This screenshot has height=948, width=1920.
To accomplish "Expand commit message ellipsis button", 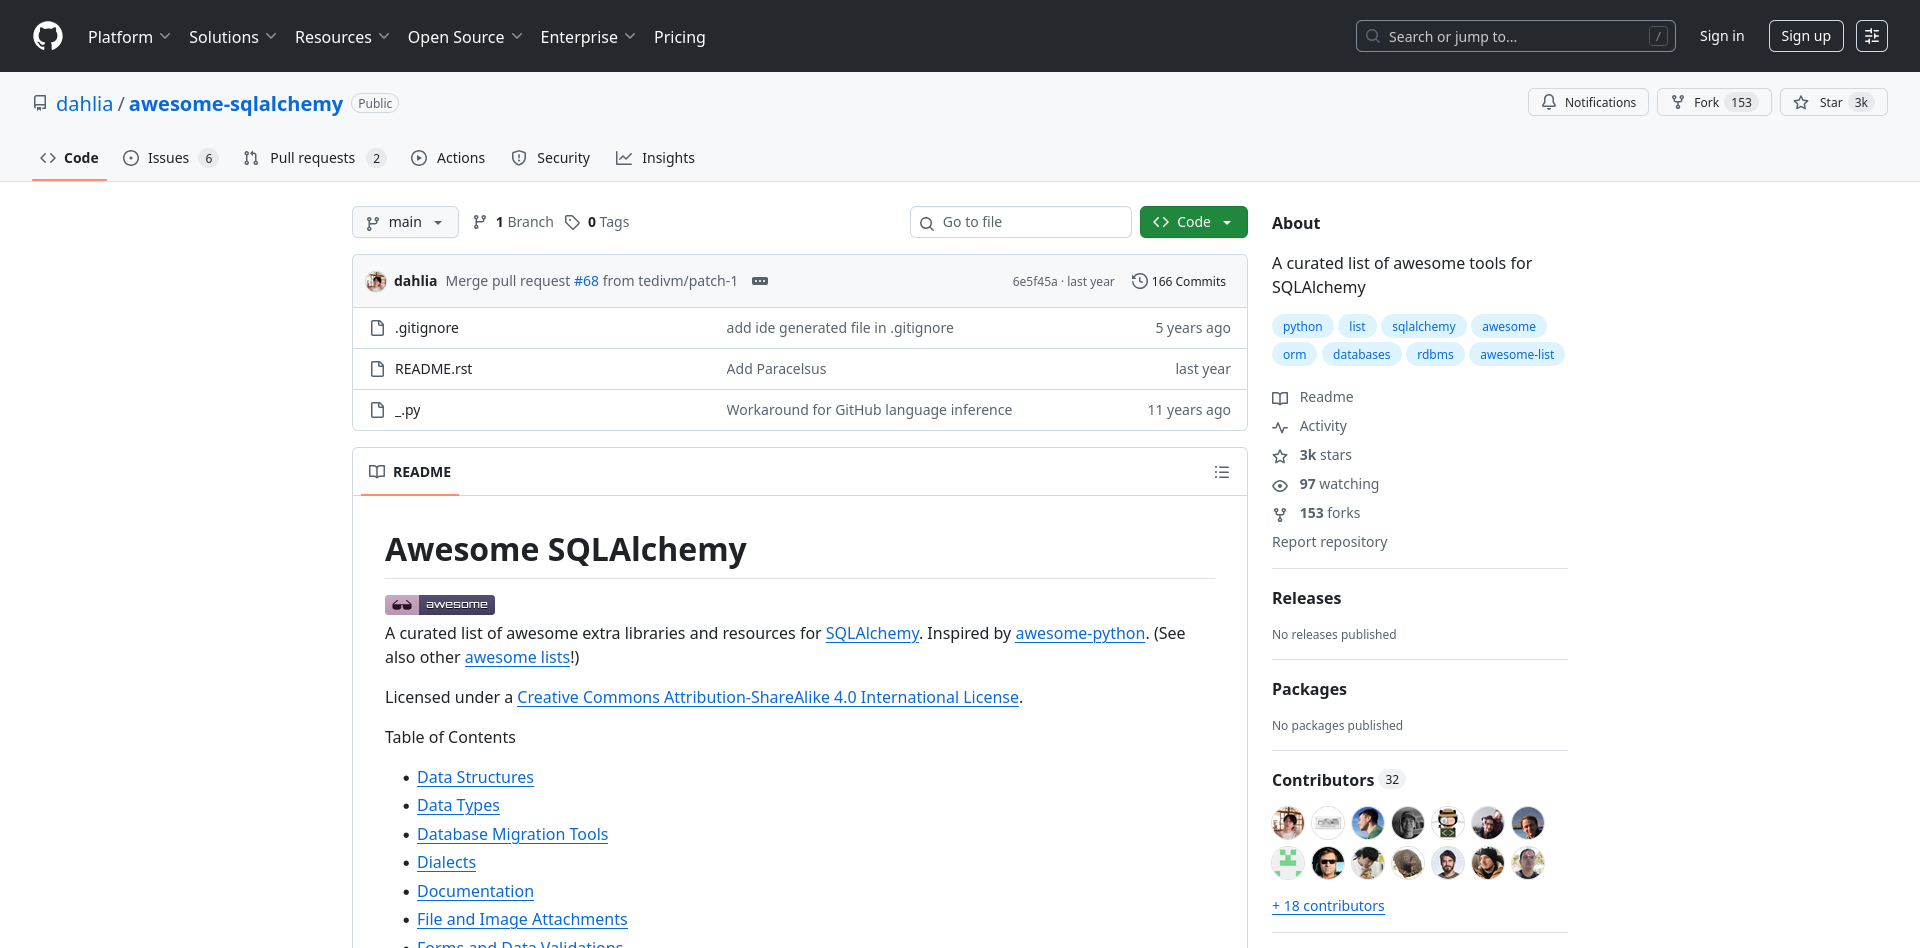I will click(x=760, y=281).
